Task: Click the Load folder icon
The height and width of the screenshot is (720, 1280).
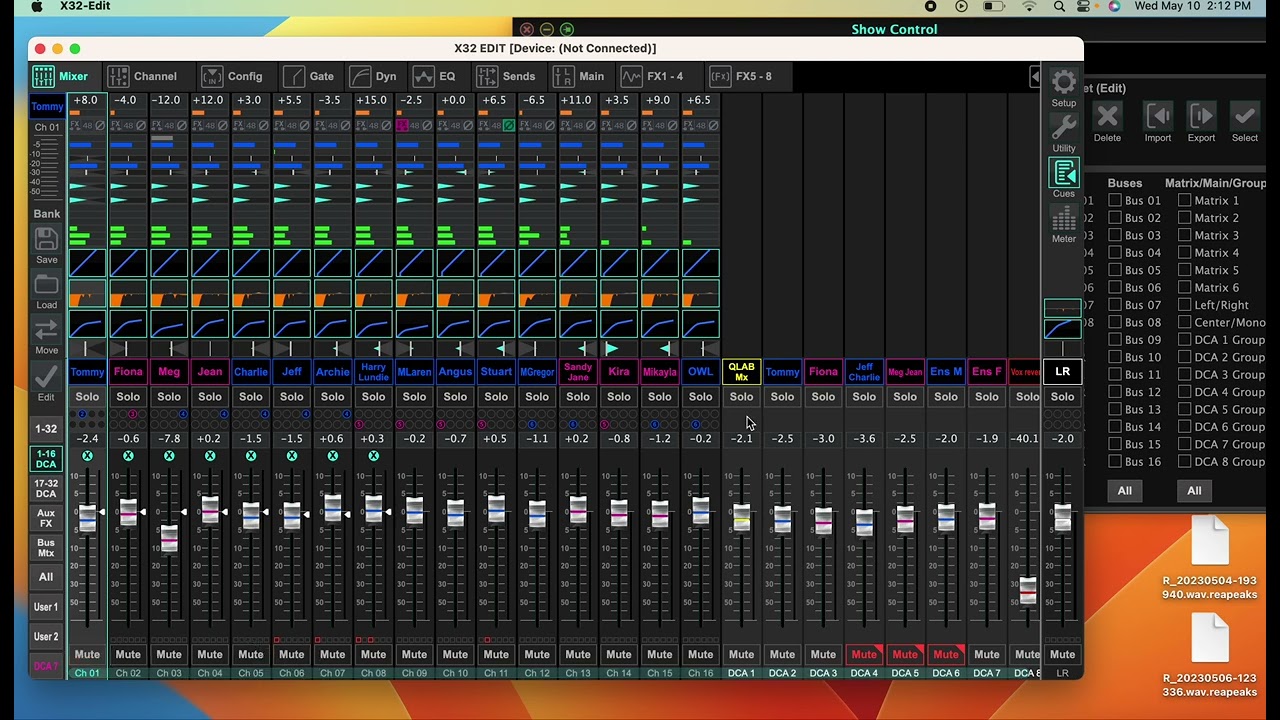Action: click(46, 285)
